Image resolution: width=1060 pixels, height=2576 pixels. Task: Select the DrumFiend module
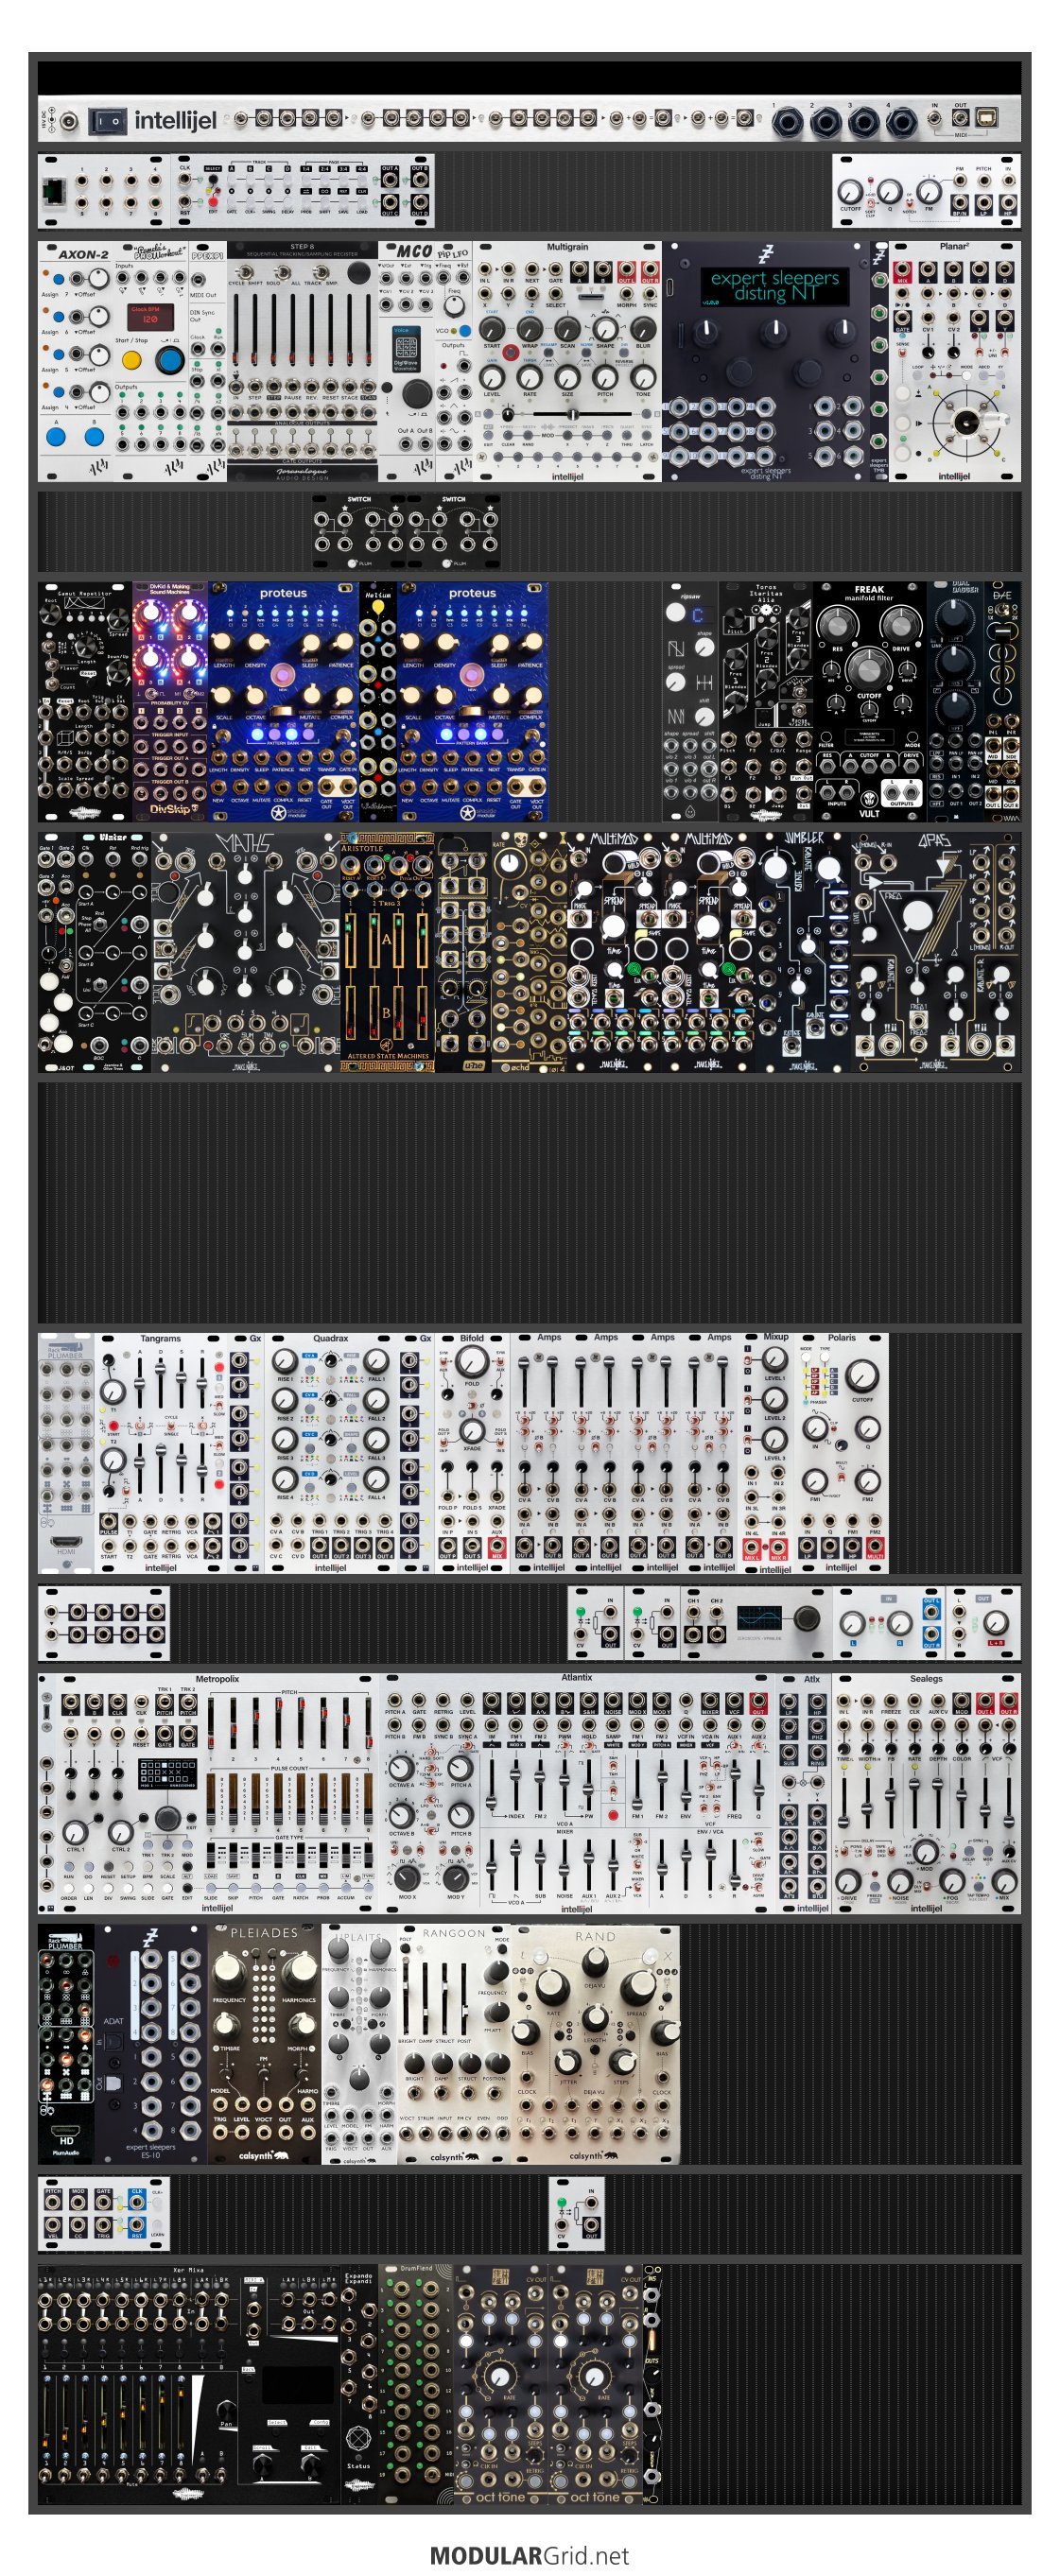click(x=415, y=2385)
